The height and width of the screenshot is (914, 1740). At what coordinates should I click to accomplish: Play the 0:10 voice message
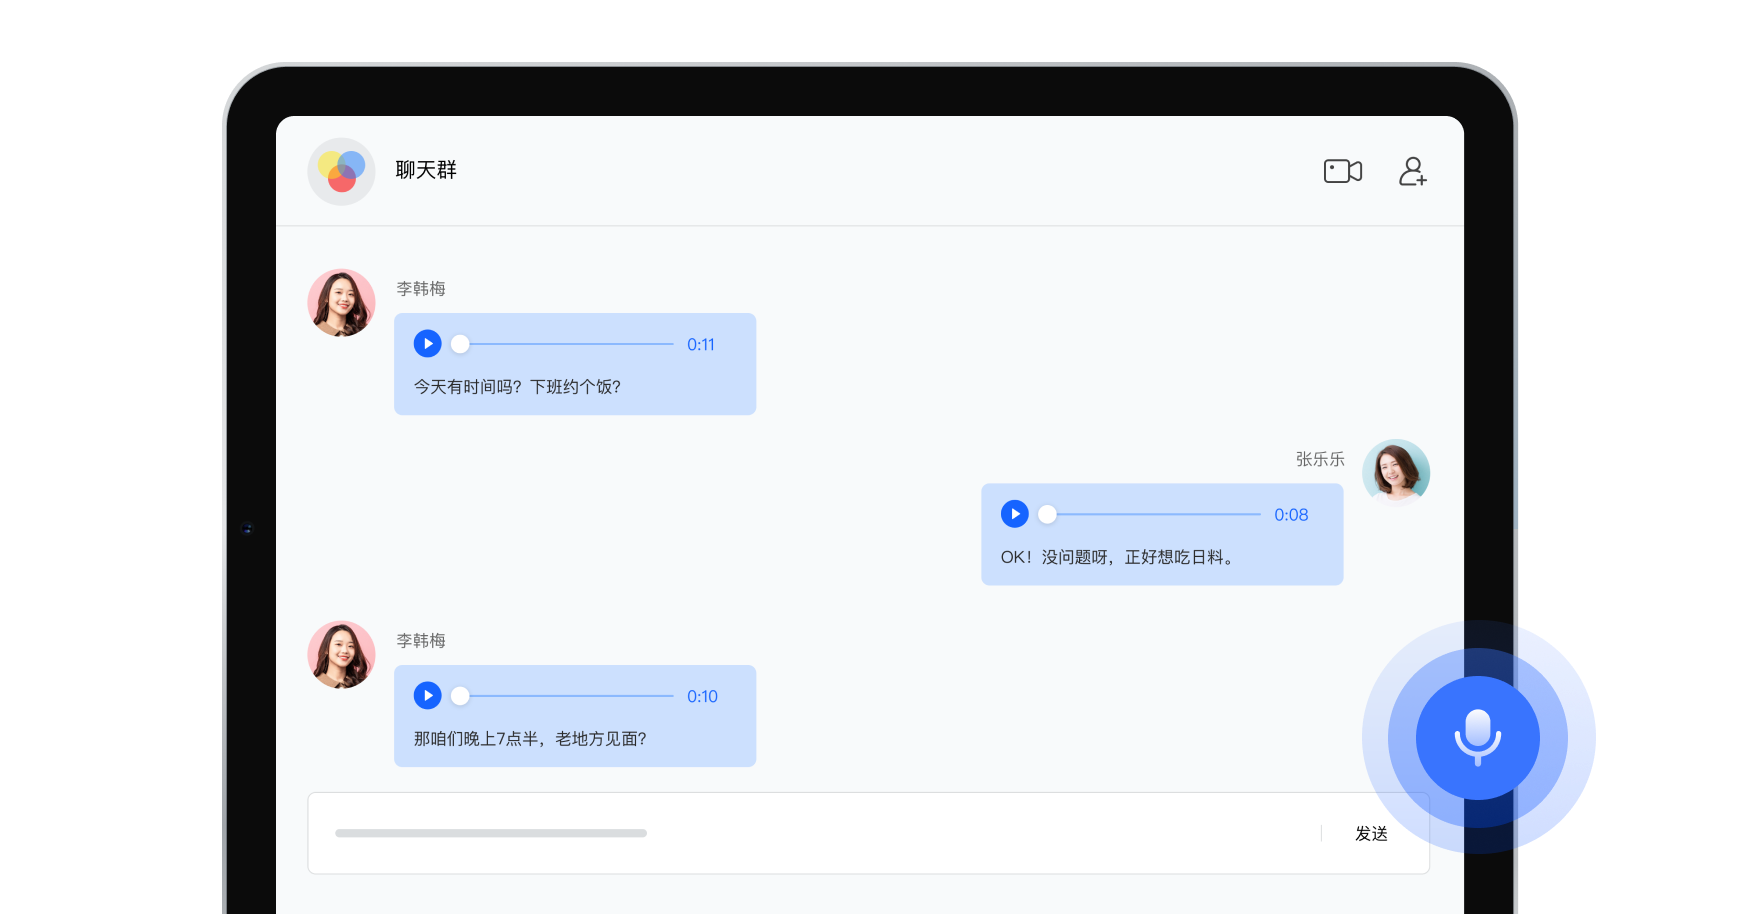click(x=428, y=696)
